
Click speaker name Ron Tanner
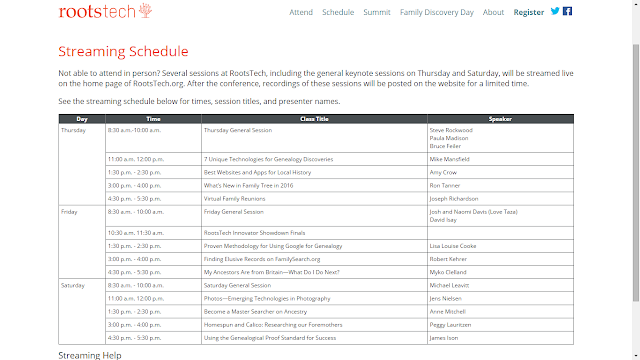445,185
